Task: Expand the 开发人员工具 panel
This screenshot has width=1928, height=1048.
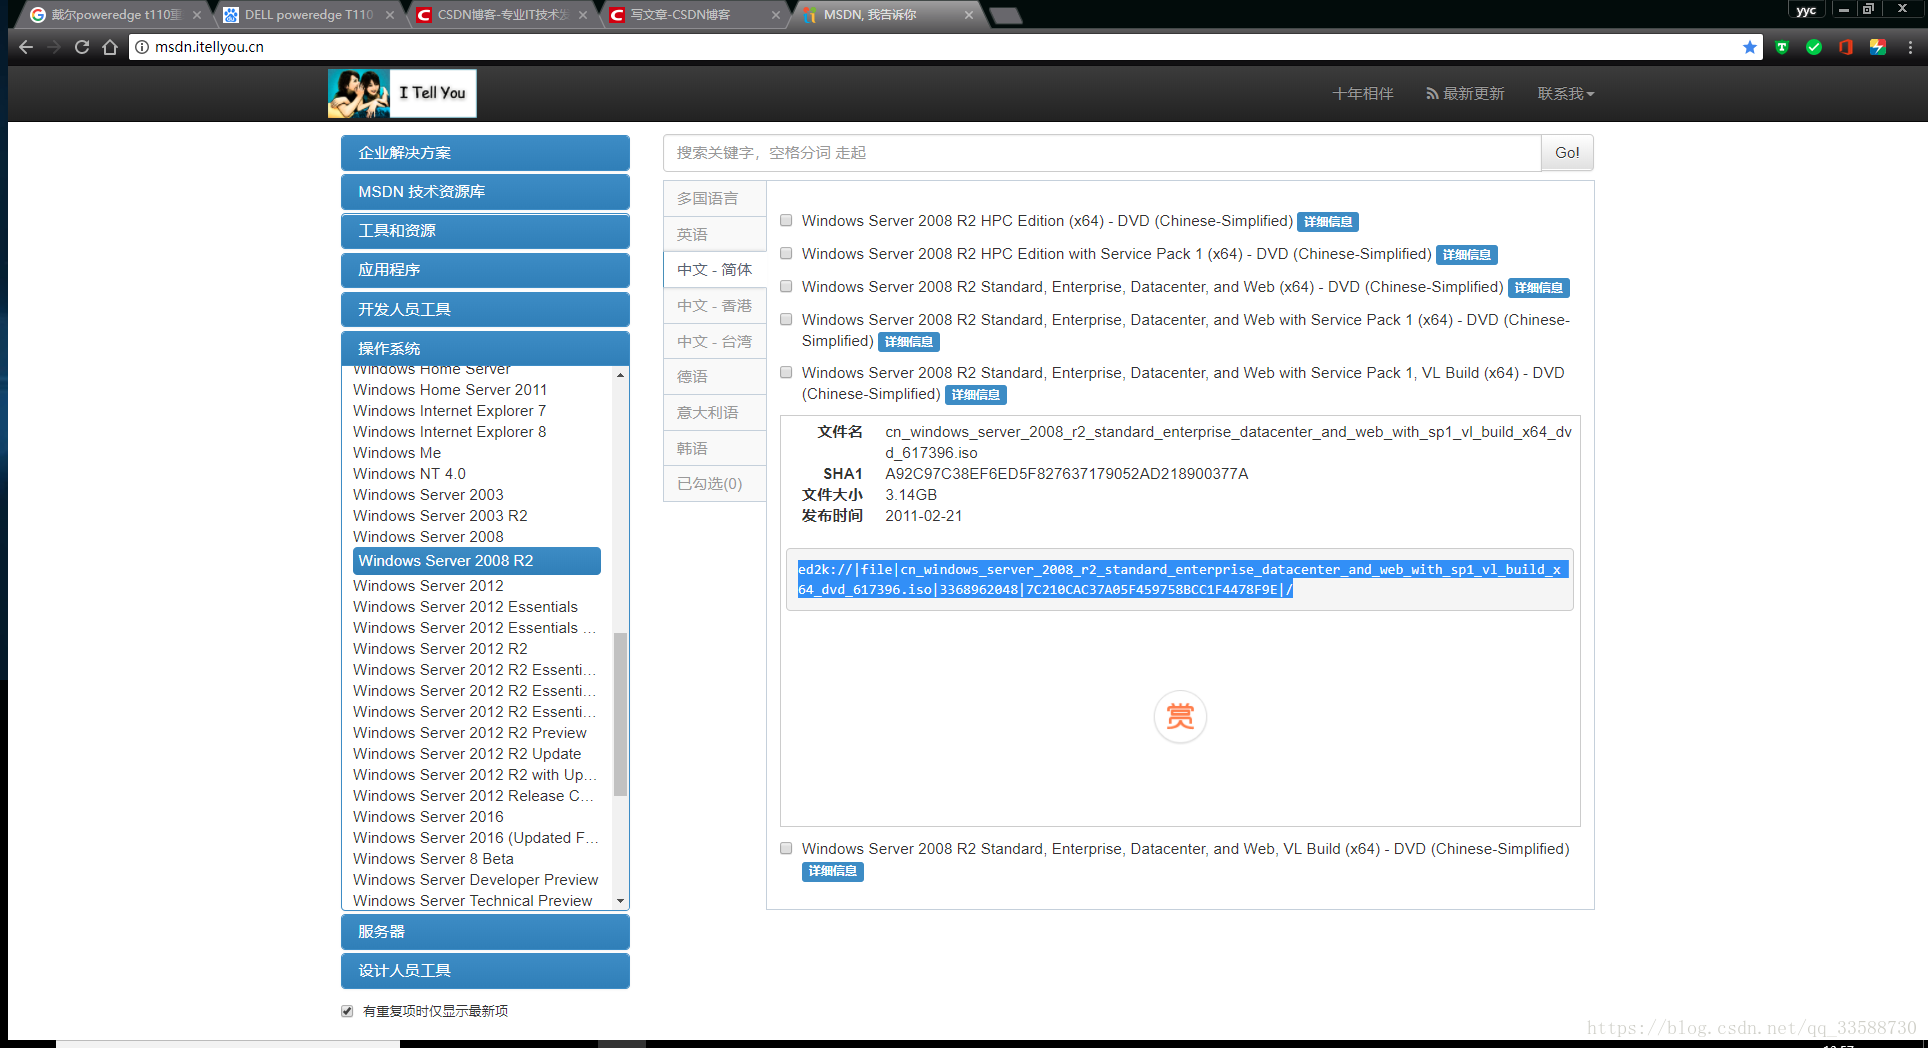Action: 485,310
